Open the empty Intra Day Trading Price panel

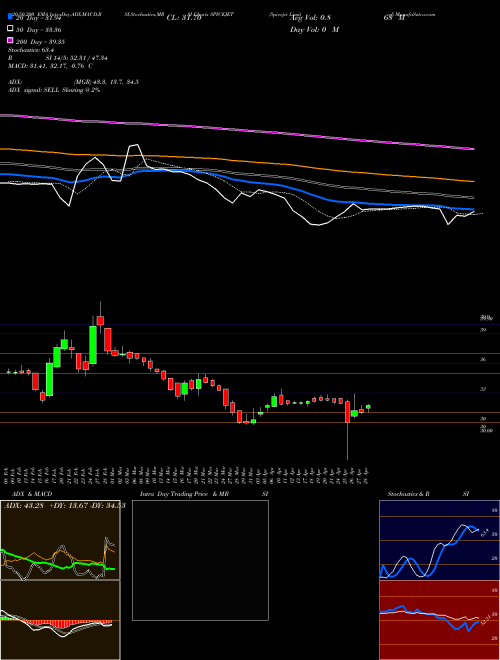[x=200, y=560]
